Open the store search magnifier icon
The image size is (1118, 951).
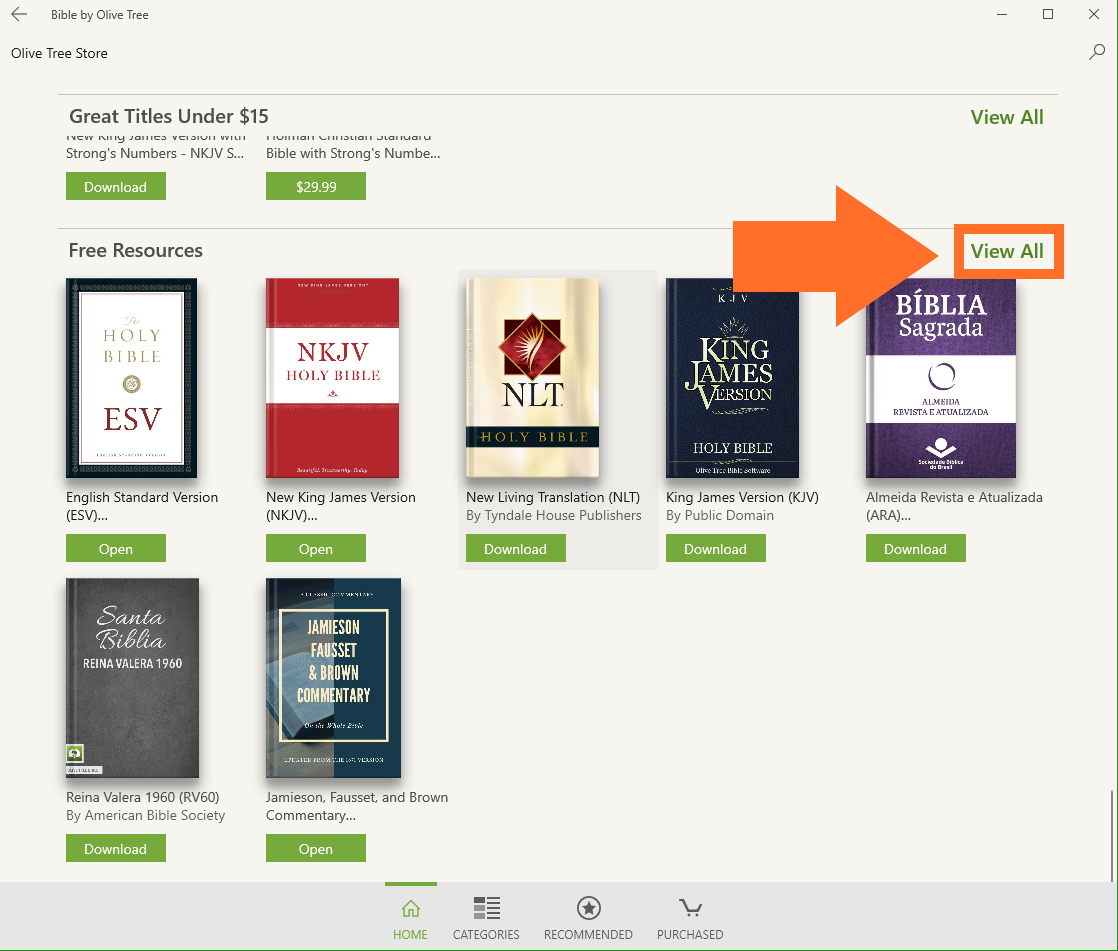click(1097, 53)
